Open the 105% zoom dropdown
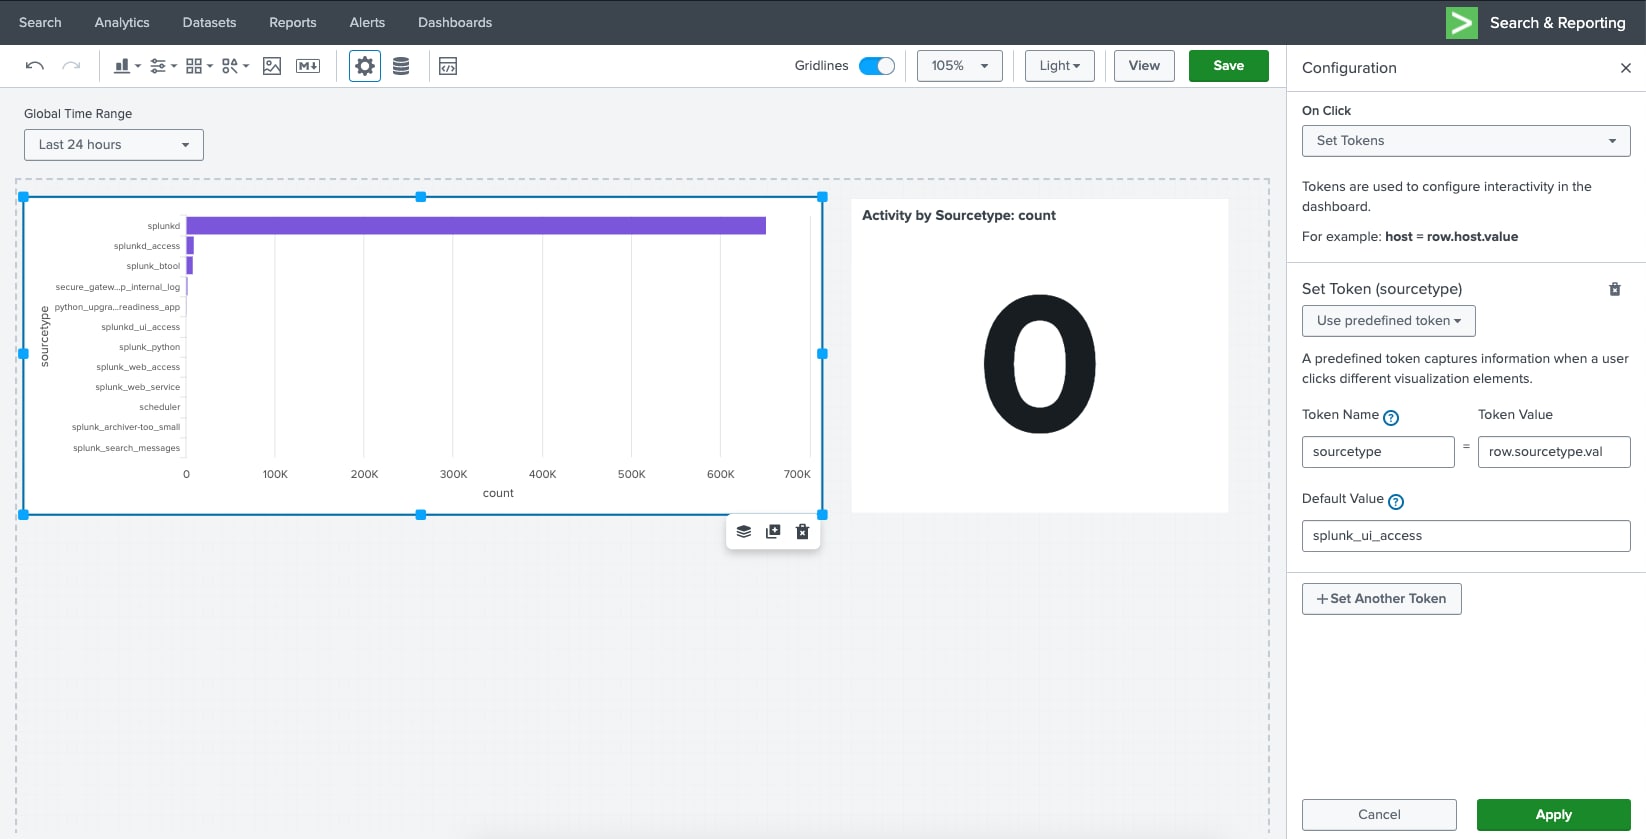 coord(960,66)
